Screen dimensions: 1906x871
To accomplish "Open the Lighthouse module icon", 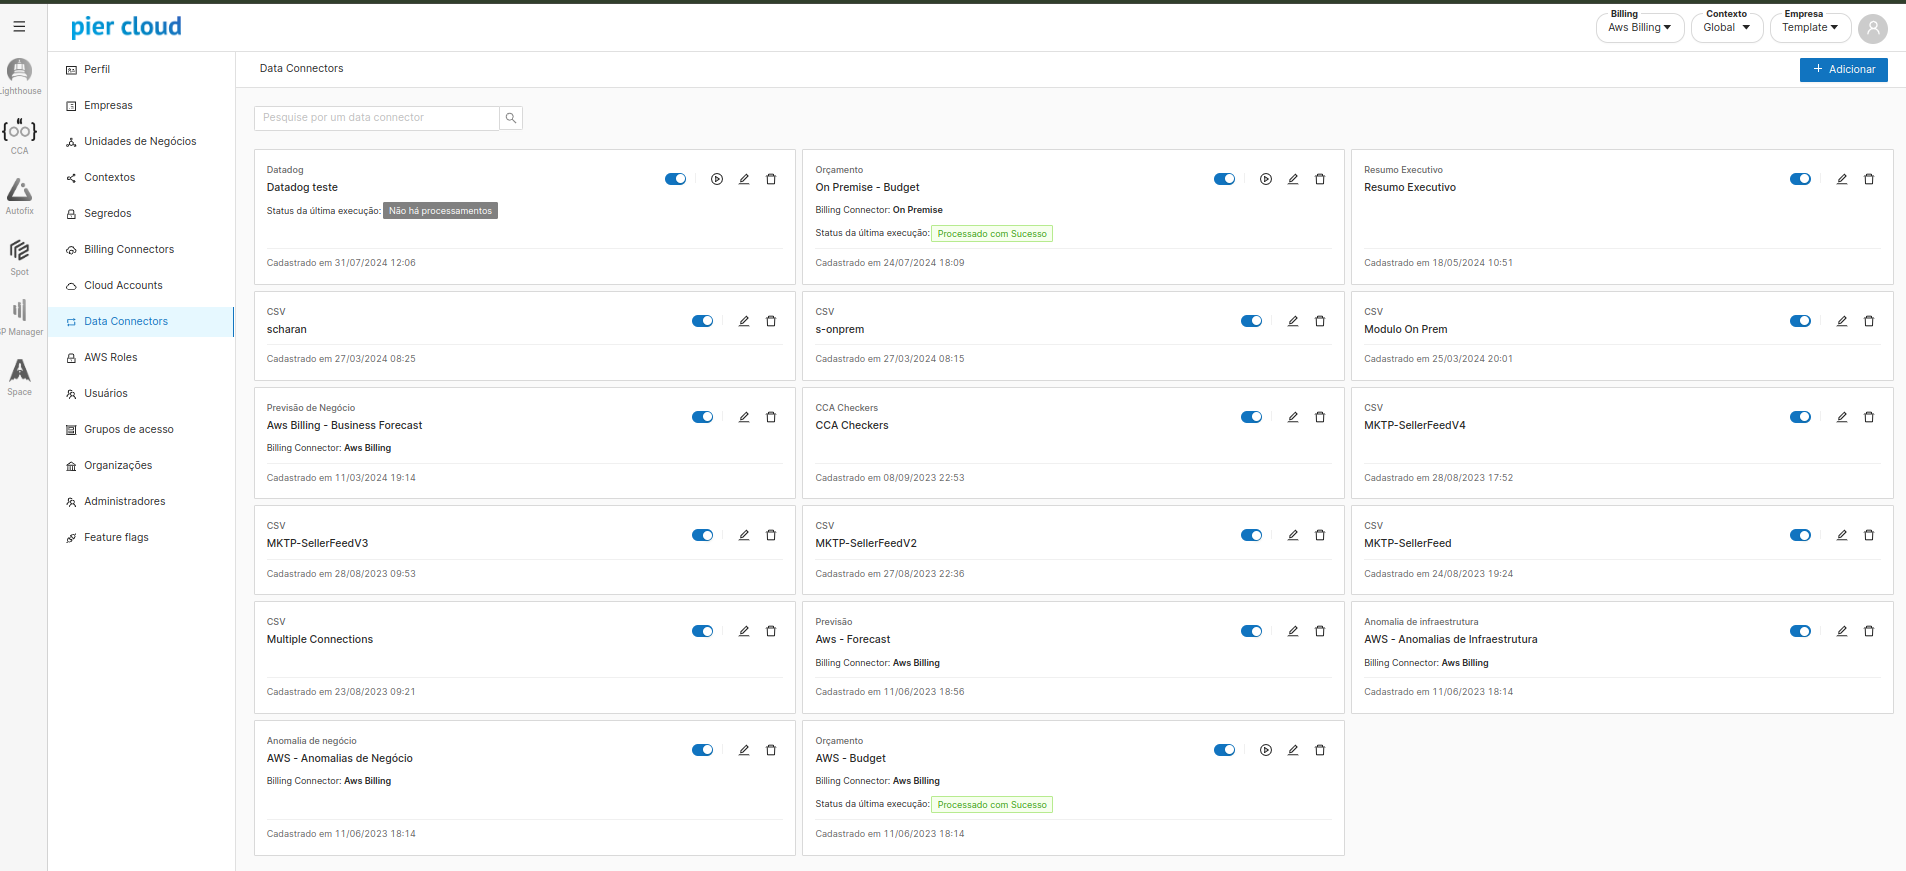I will (19, 71).
